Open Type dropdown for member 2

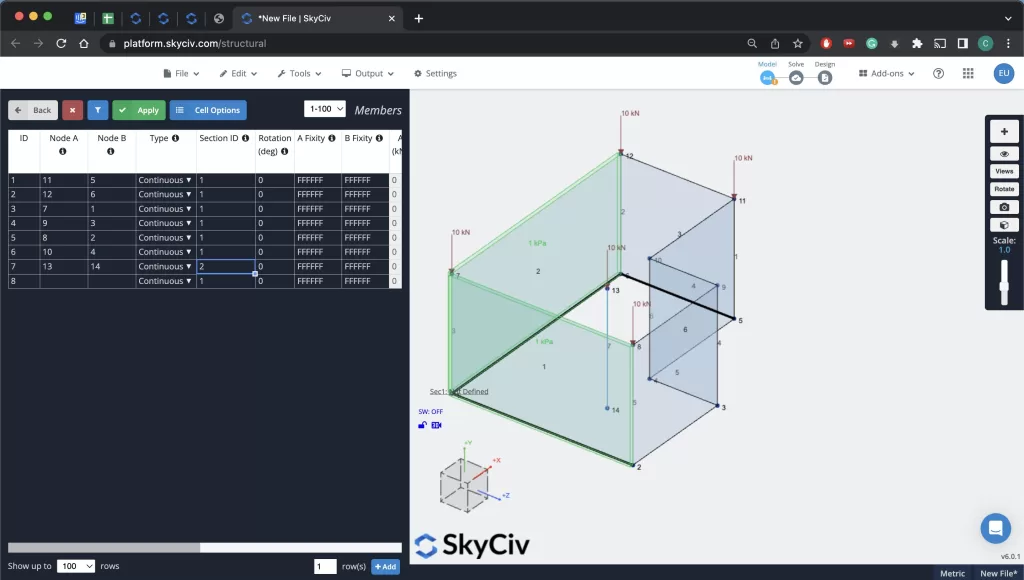pos(165,195)
